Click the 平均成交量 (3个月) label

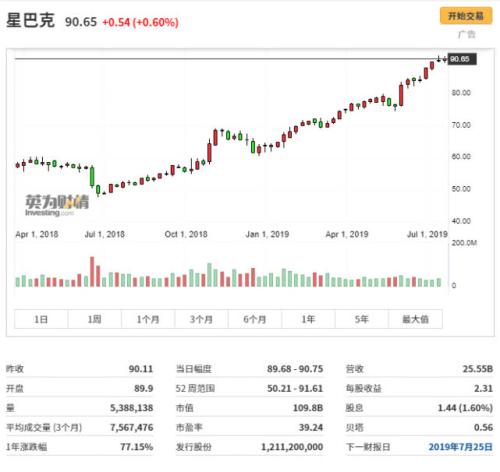tap(44, 427)
